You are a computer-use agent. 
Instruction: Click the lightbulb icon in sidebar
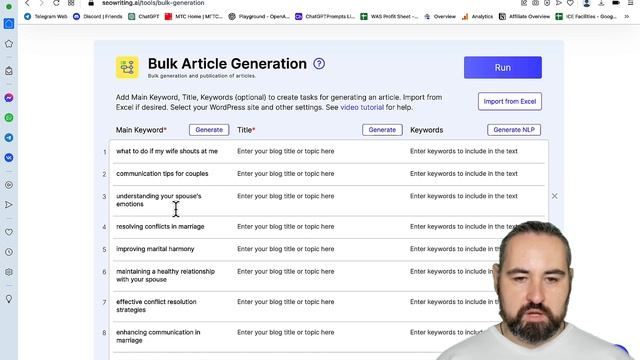click(9, 299)
